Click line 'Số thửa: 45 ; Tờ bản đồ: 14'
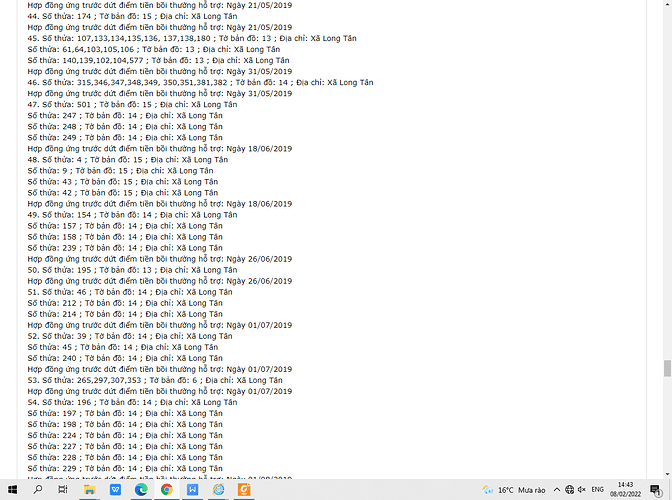This screenshot has height=500, width=672. click(x=123, y=347)
